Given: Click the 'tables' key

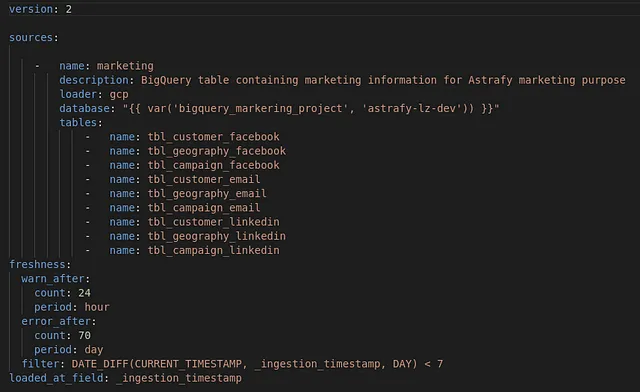Looking at the screenshot, I should pyautogui.click(x=78, y=122).
